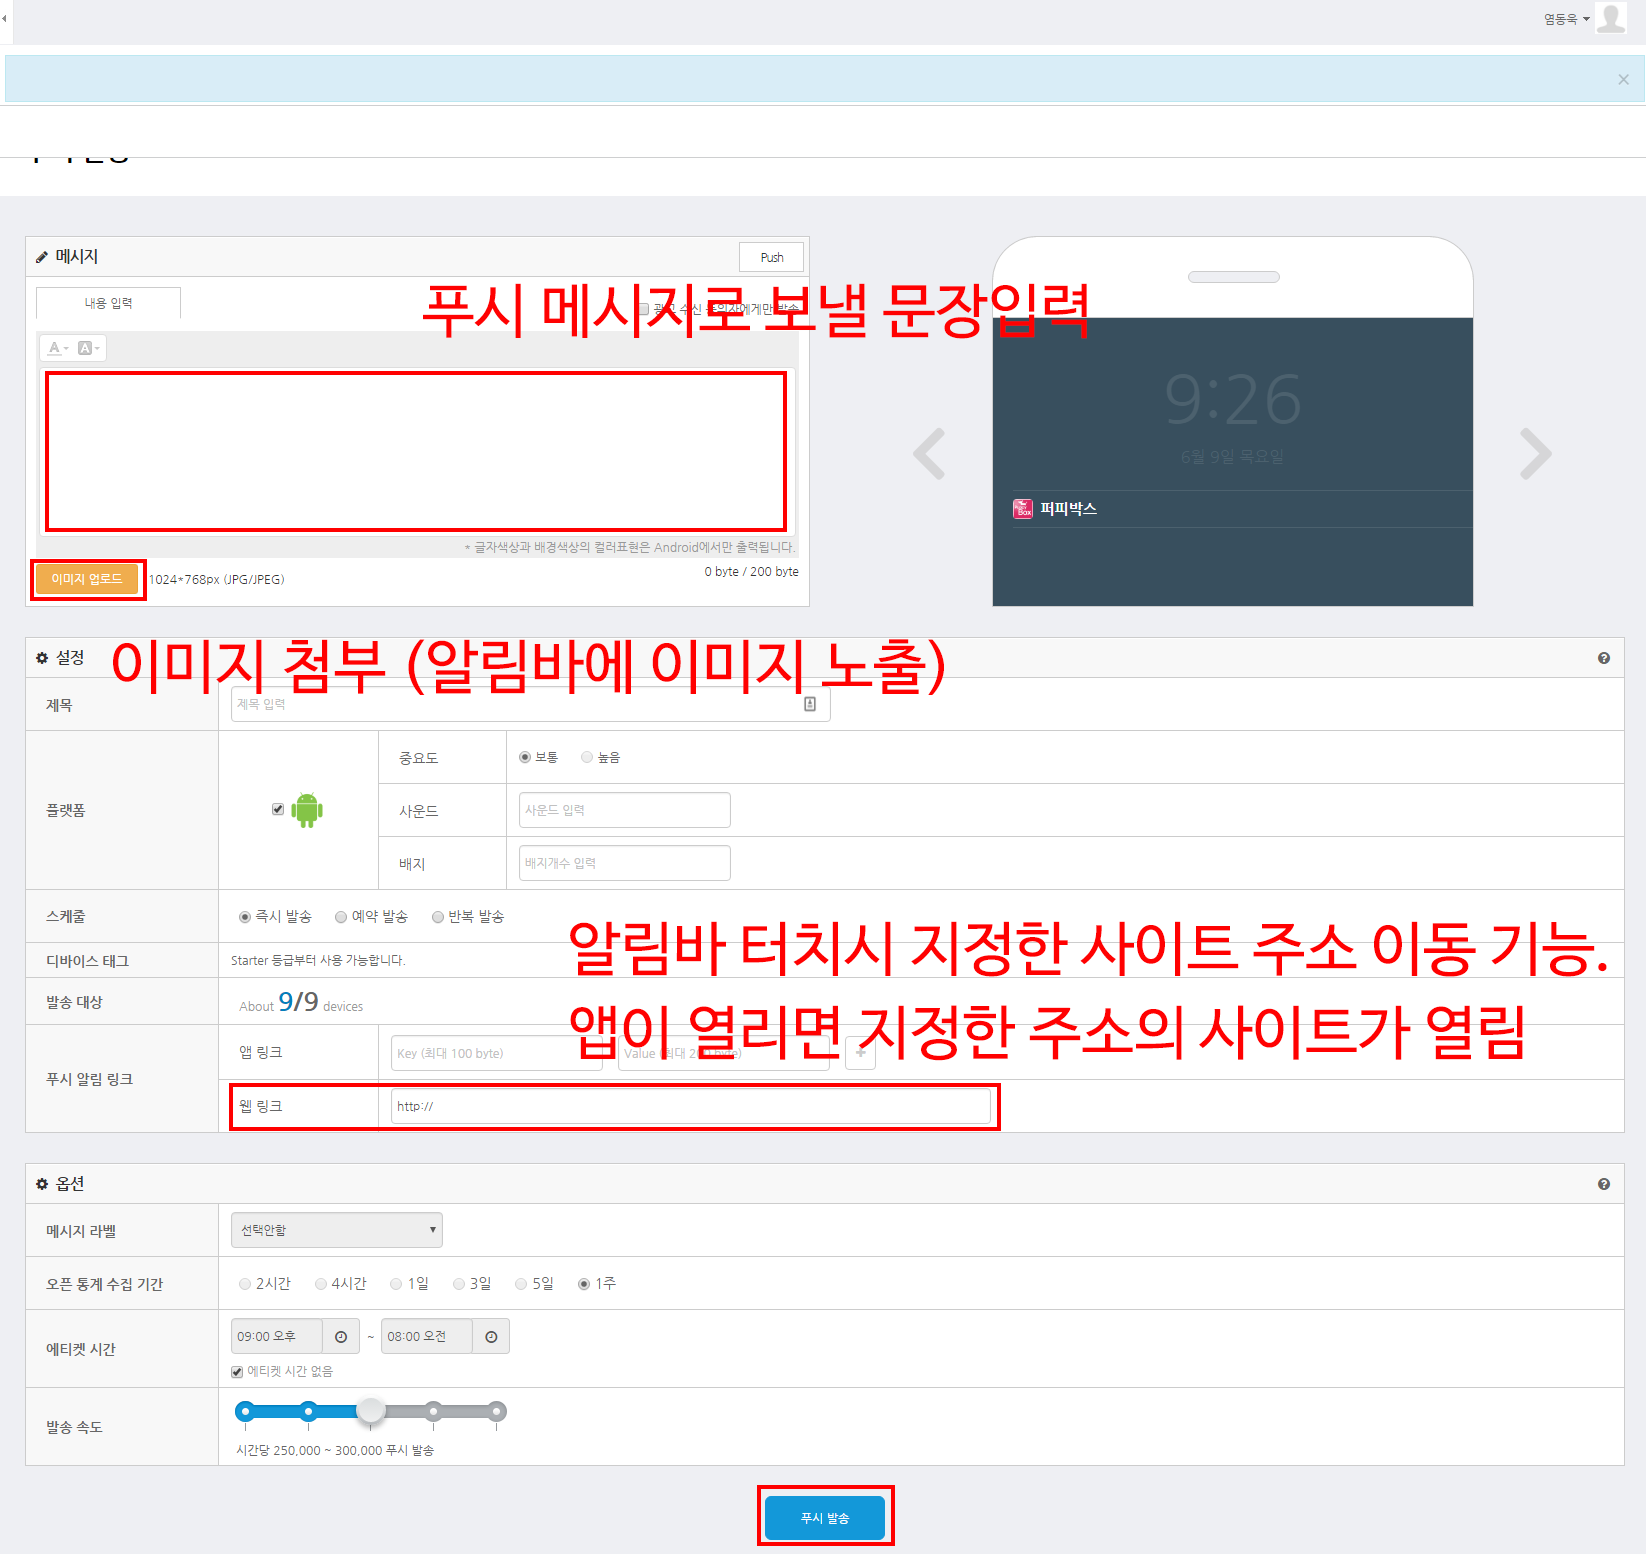Click the 발송 속도 slider handle
Viewport: 1646px width, 1554px height.
(x=371, y=1411)
